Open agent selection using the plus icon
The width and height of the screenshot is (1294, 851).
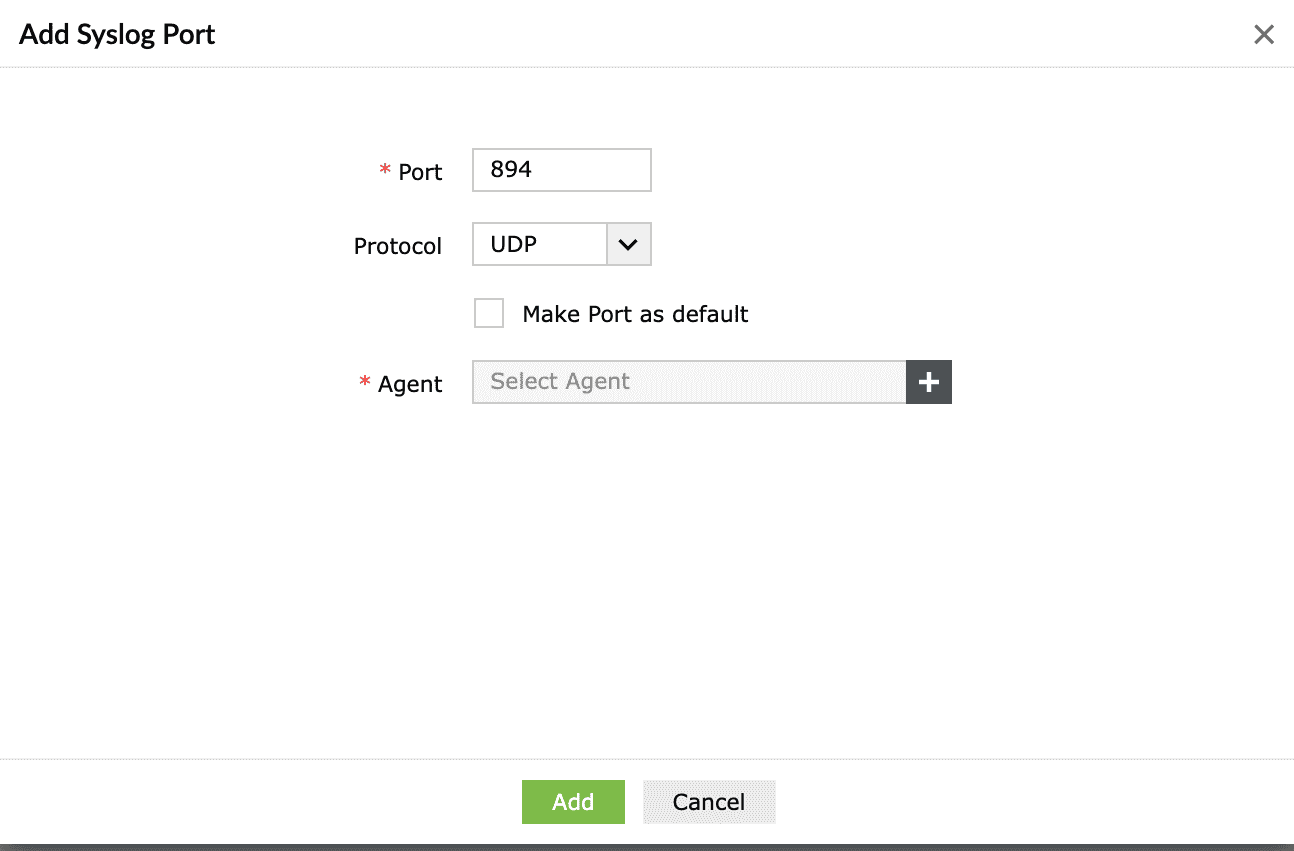coord(928,382)
